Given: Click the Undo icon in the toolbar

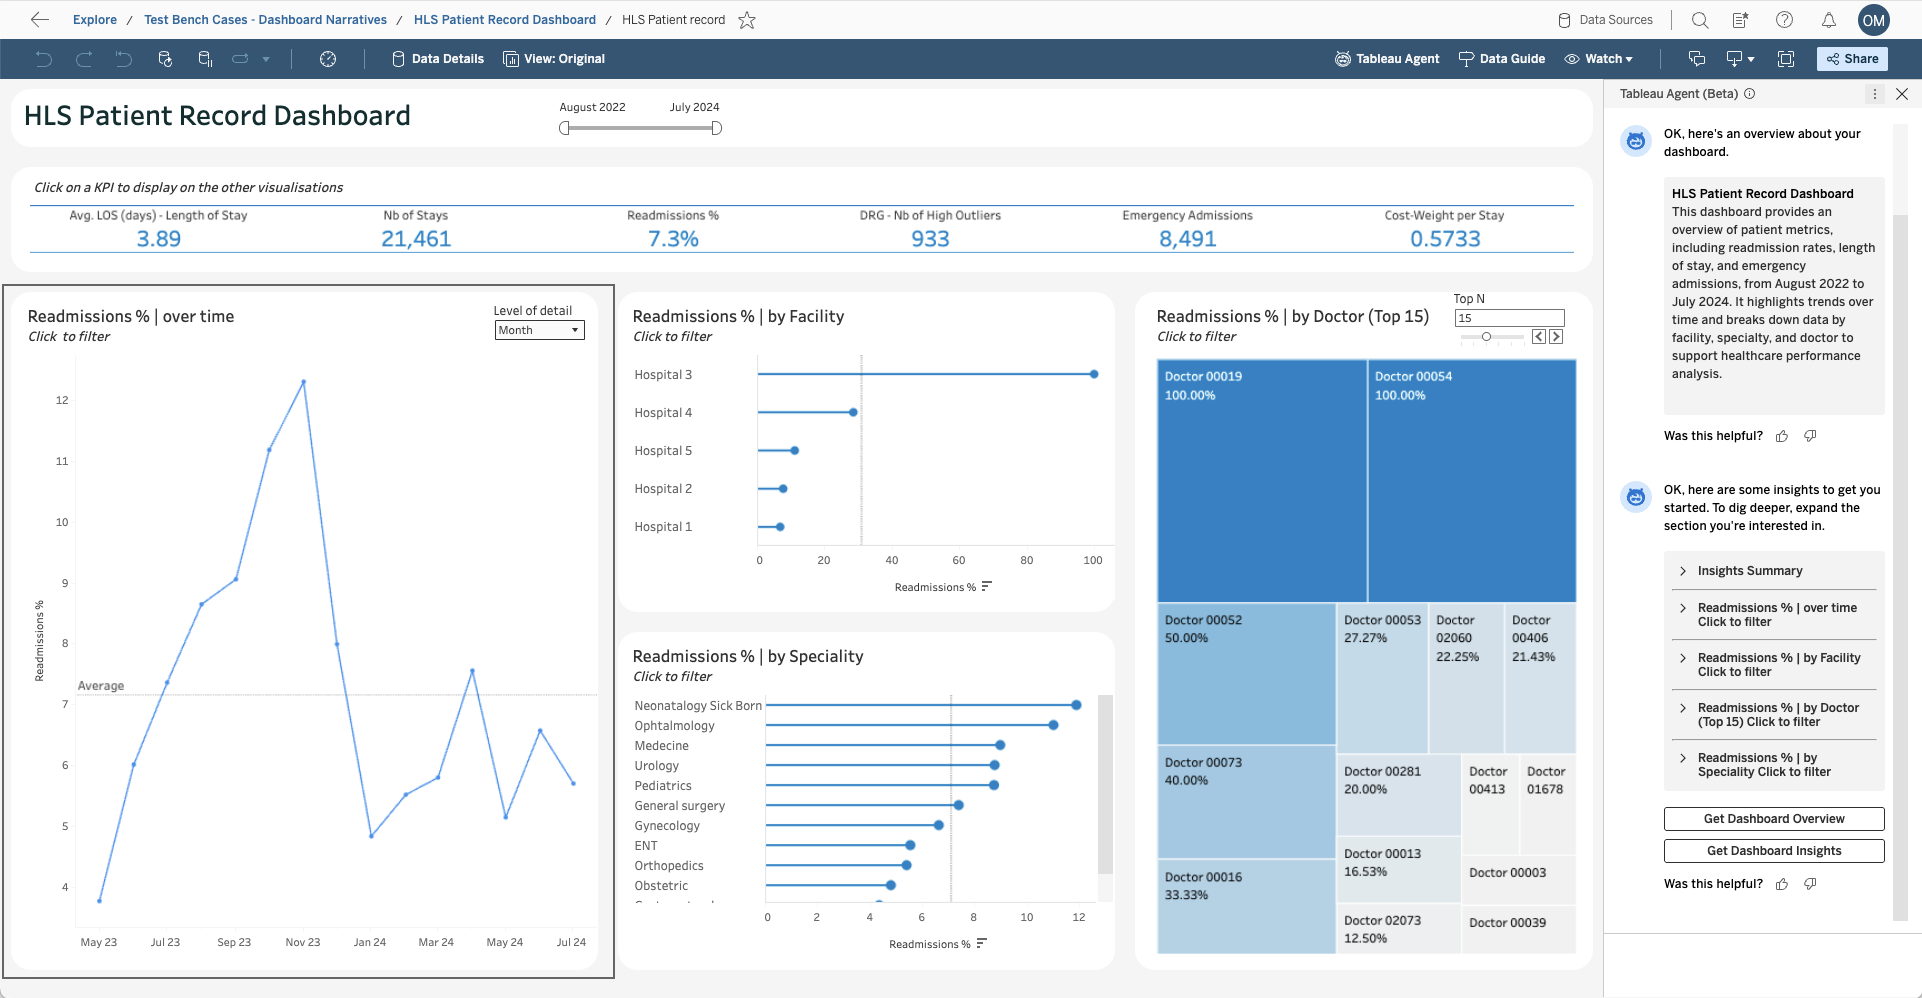Looking at the screenshot, I should coord(44,59).
